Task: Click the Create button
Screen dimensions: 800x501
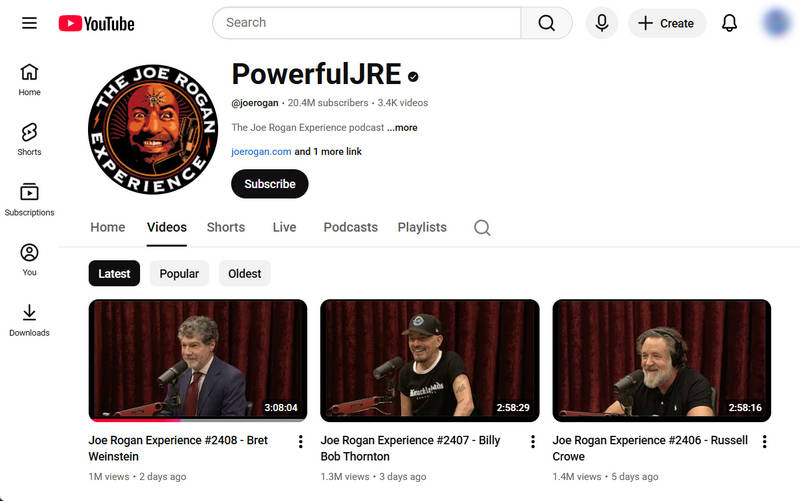Action: point(667,23)
